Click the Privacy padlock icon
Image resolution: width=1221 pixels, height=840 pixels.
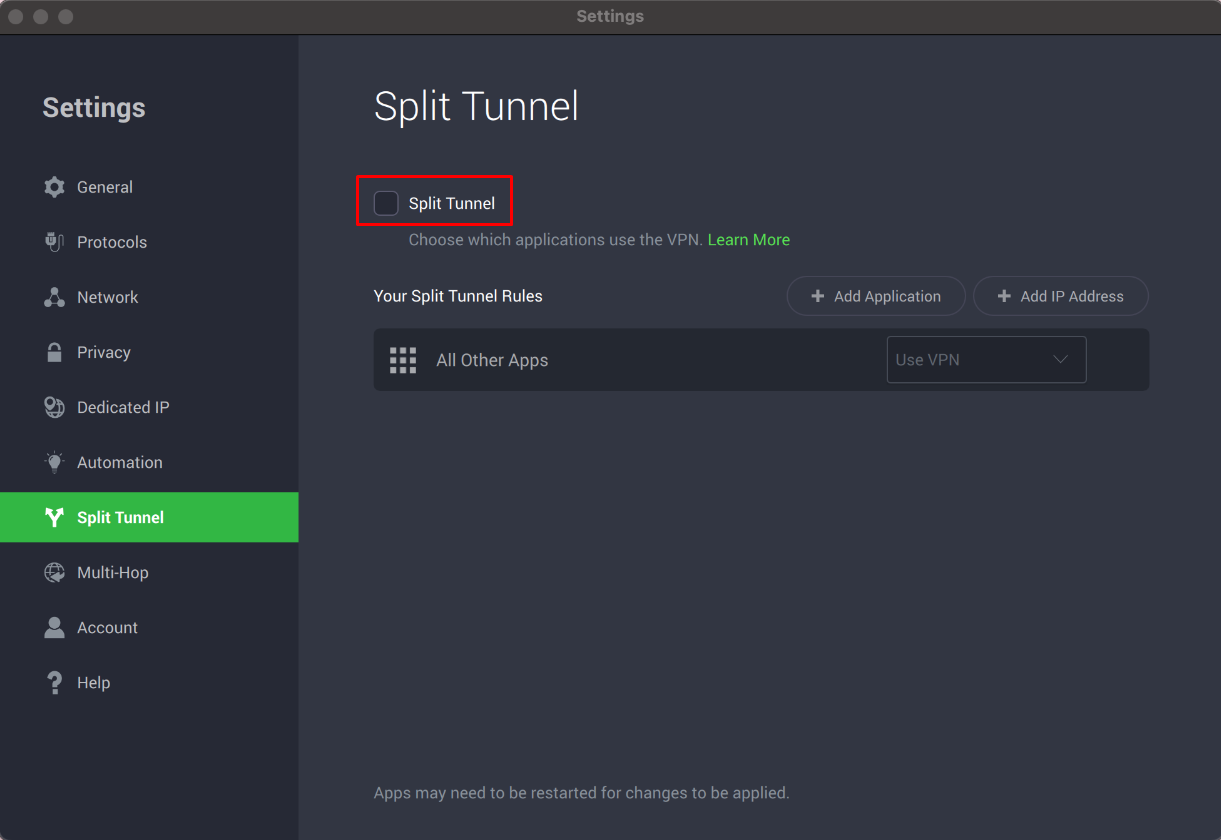tap(54, 352)
